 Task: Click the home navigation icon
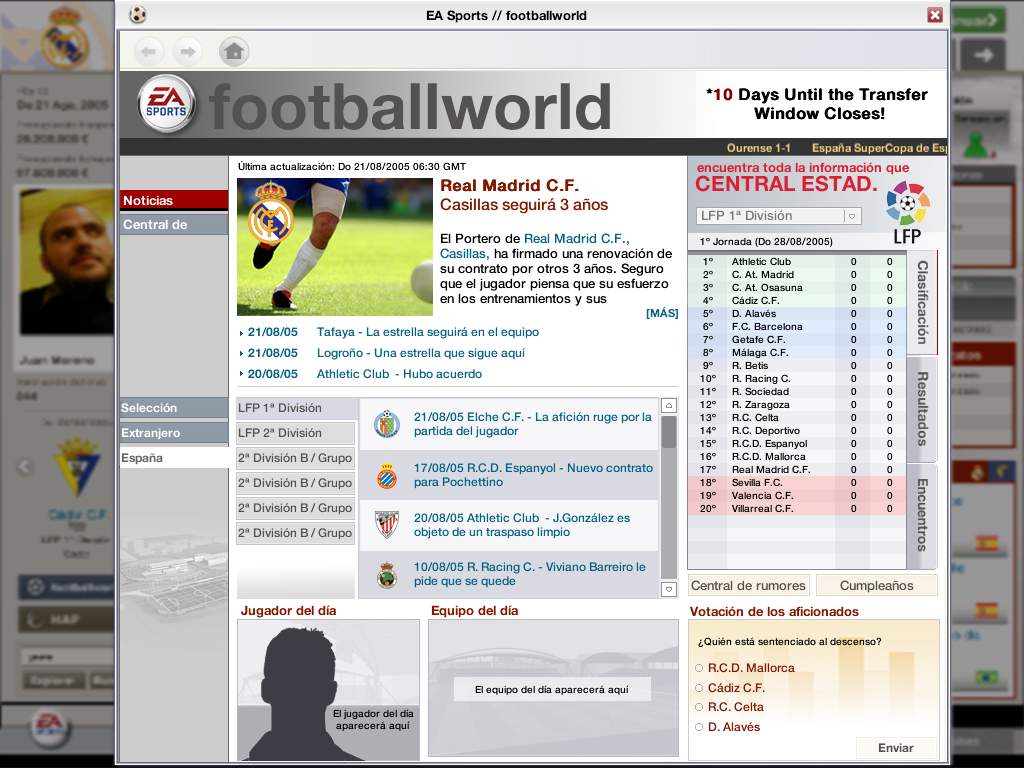(234, 51)
